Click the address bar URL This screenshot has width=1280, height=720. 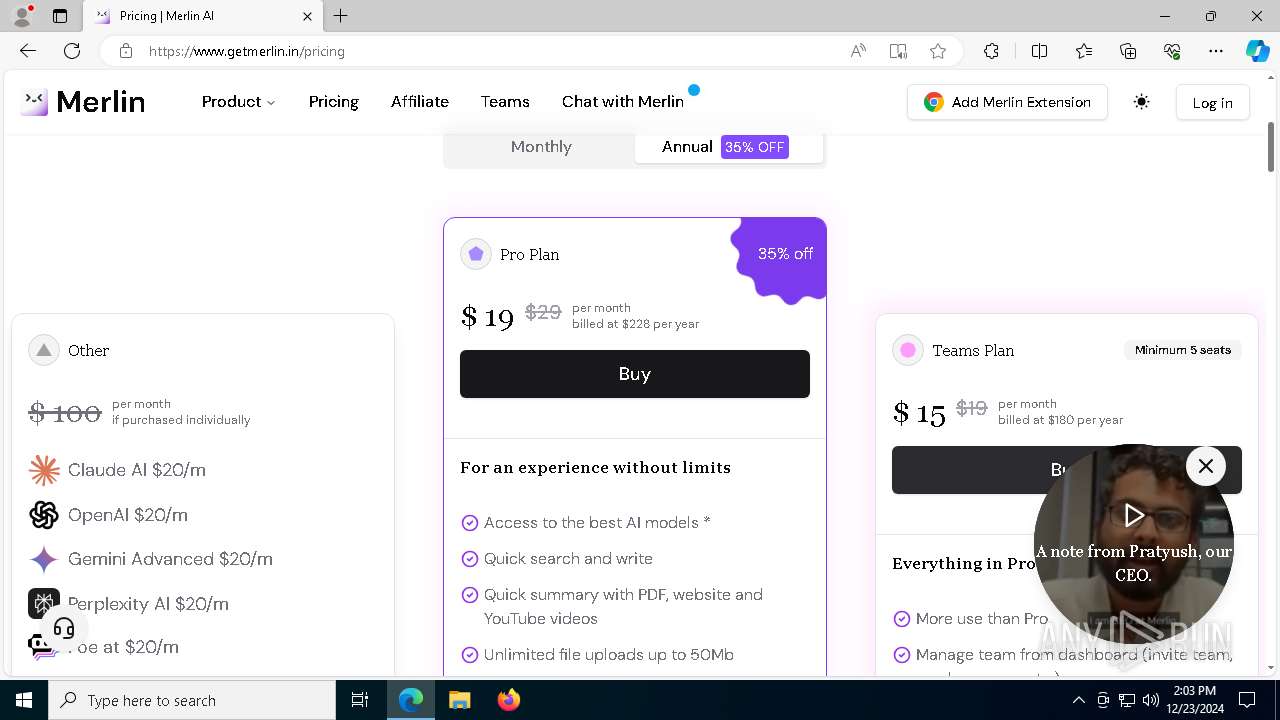pos(247,51)
